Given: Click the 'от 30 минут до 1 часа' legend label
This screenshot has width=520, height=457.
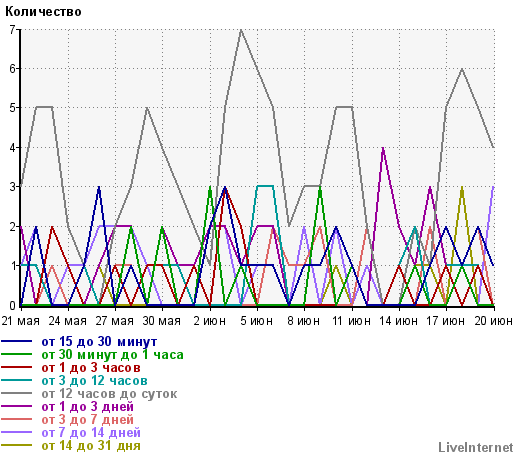Looking at the screenshot, I should click(112, 355).
